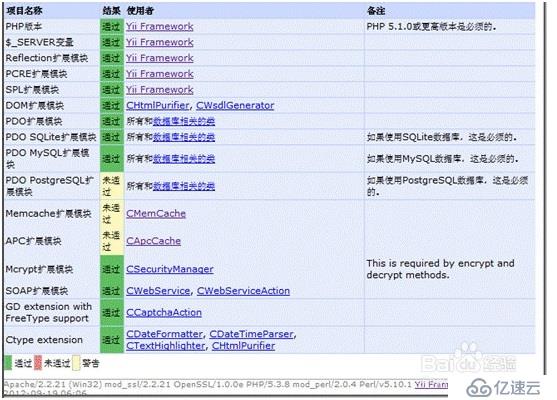Open CHtmlPurifier link in DOM扩展模块 row
Image resolution: width=557 pixels, height=400 pixels.
click(158, 106)
